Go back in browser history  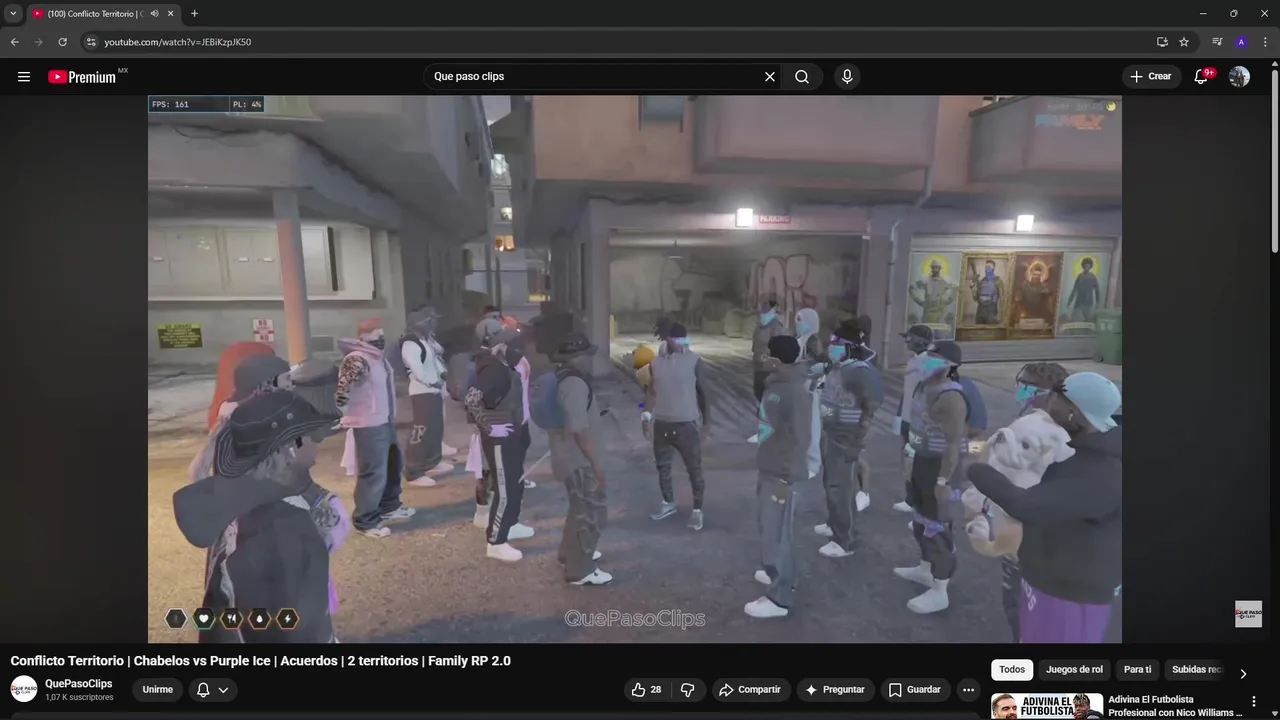tap(14, 42)
